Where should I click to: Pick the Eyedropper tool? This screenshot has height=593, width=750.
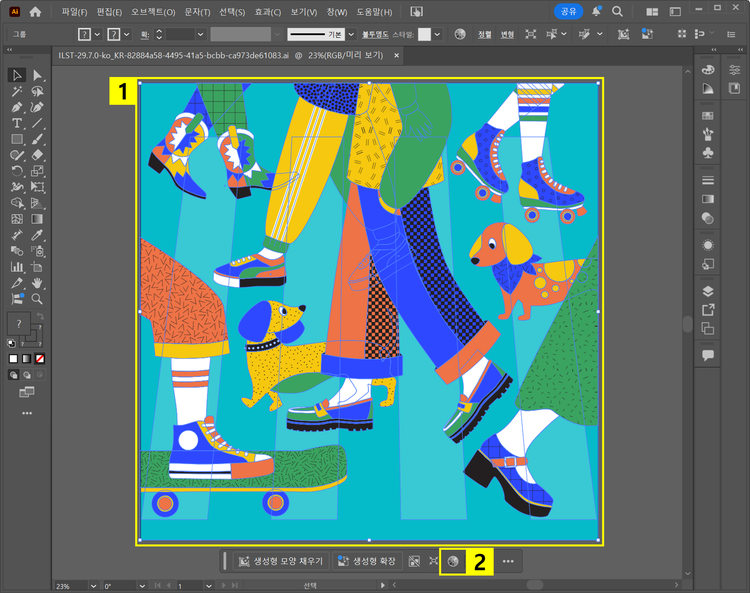click(37, 235)
